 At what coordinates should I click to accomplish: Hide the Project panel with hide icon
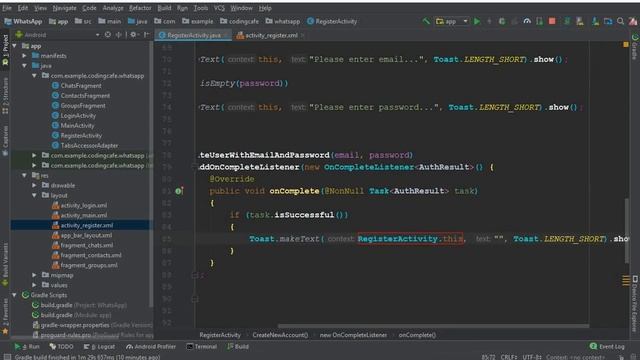[147, 35]
